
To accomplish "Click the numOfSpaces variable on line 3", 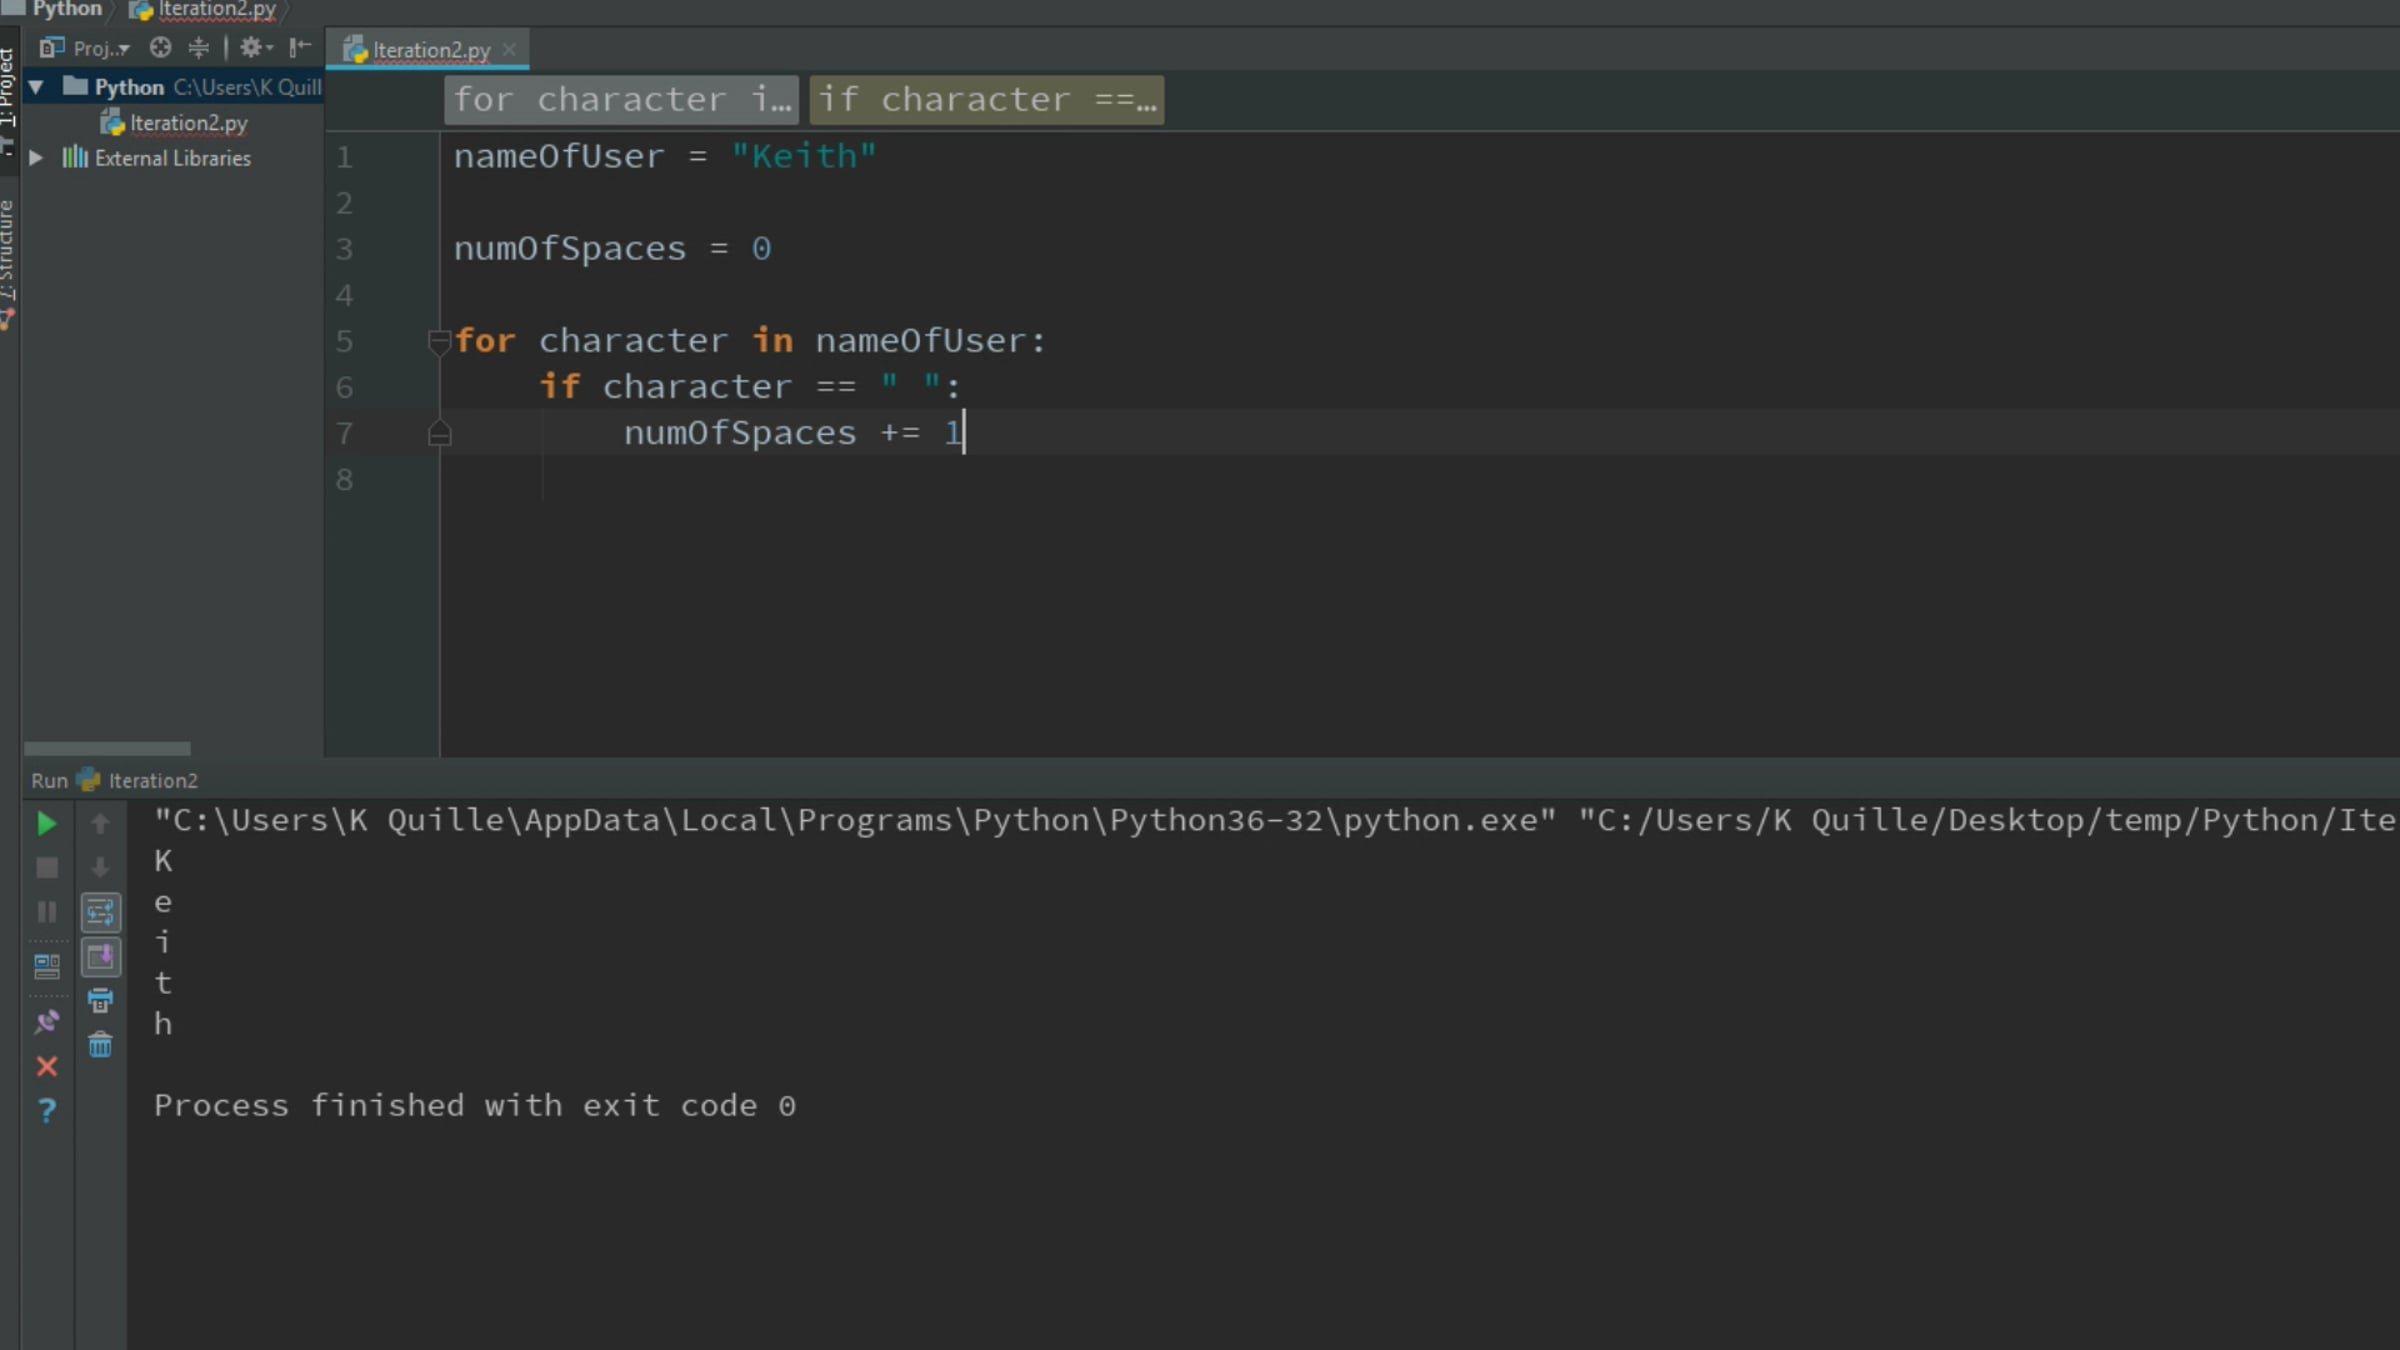I will pyautogui.click(x=570, y=248).
